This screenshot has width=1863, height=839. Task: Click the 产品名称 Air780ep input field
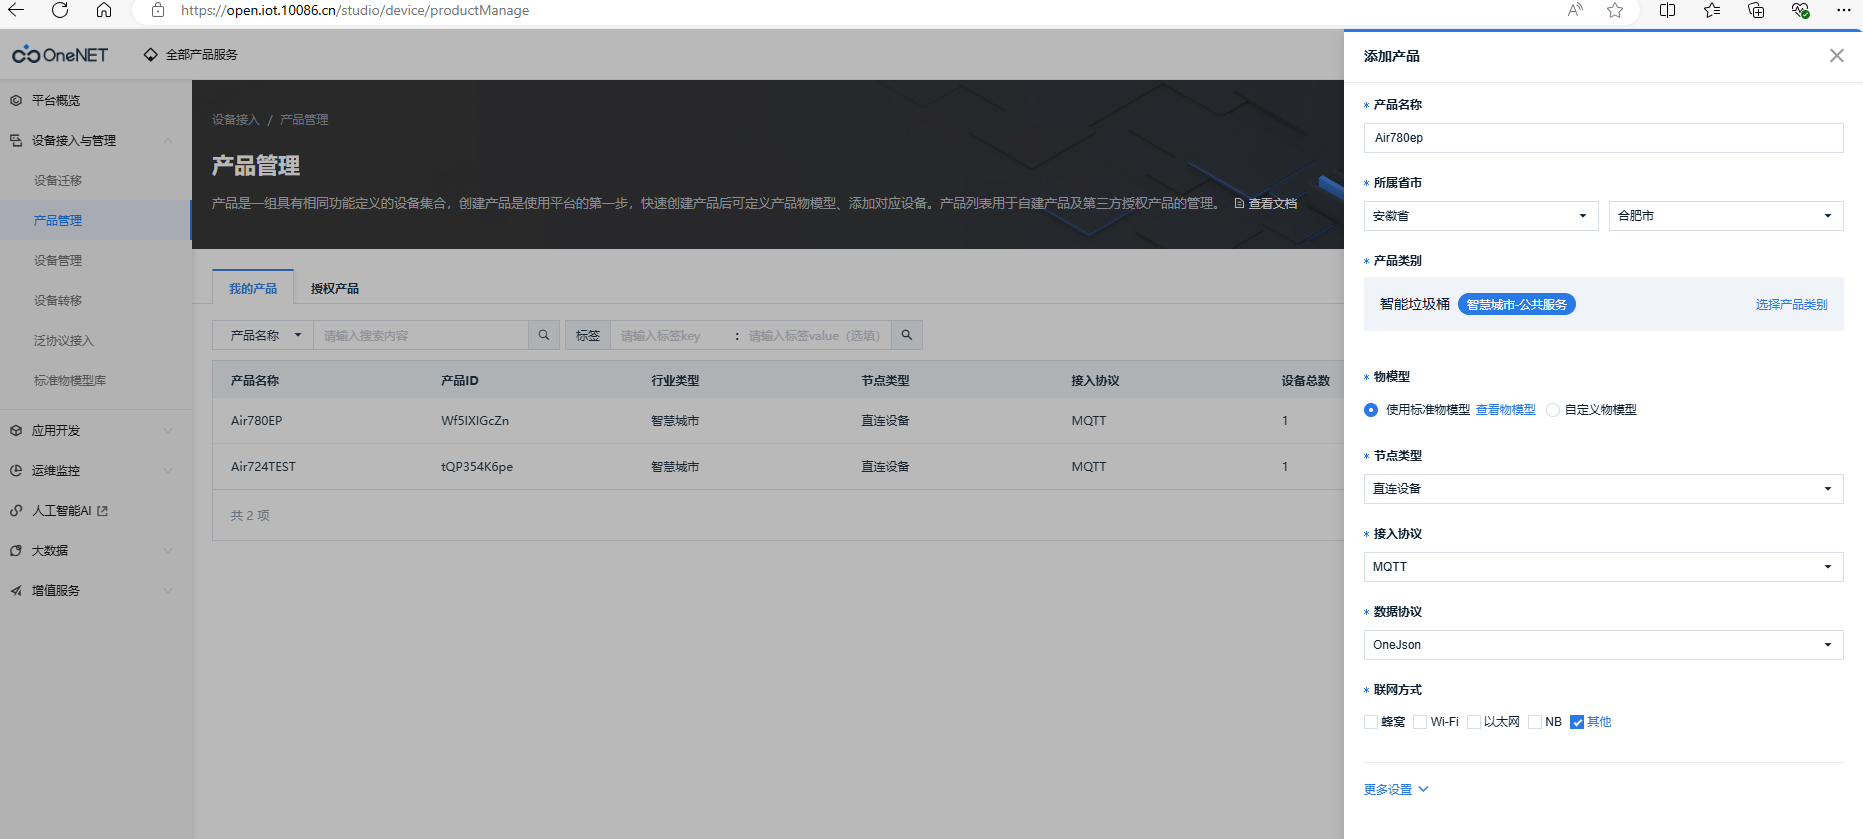[x=1604, y=138]
